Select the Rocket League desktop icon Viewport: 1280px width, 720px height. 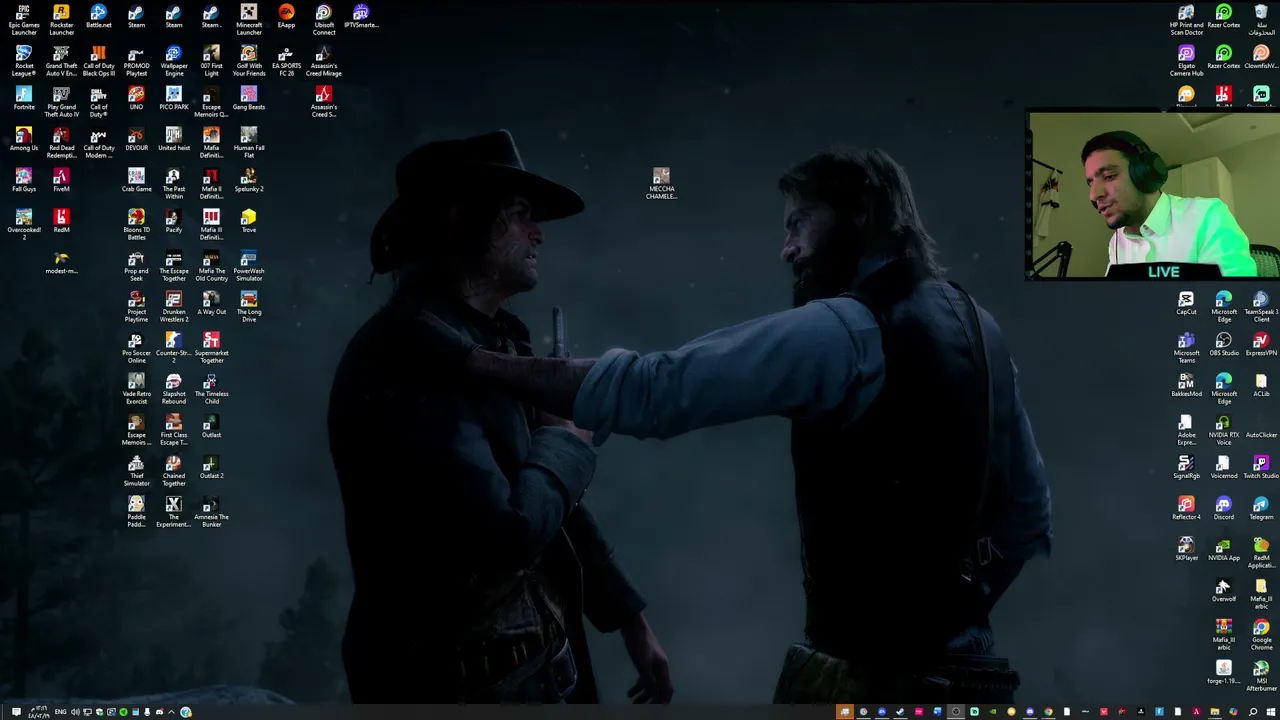pos(24,61)
